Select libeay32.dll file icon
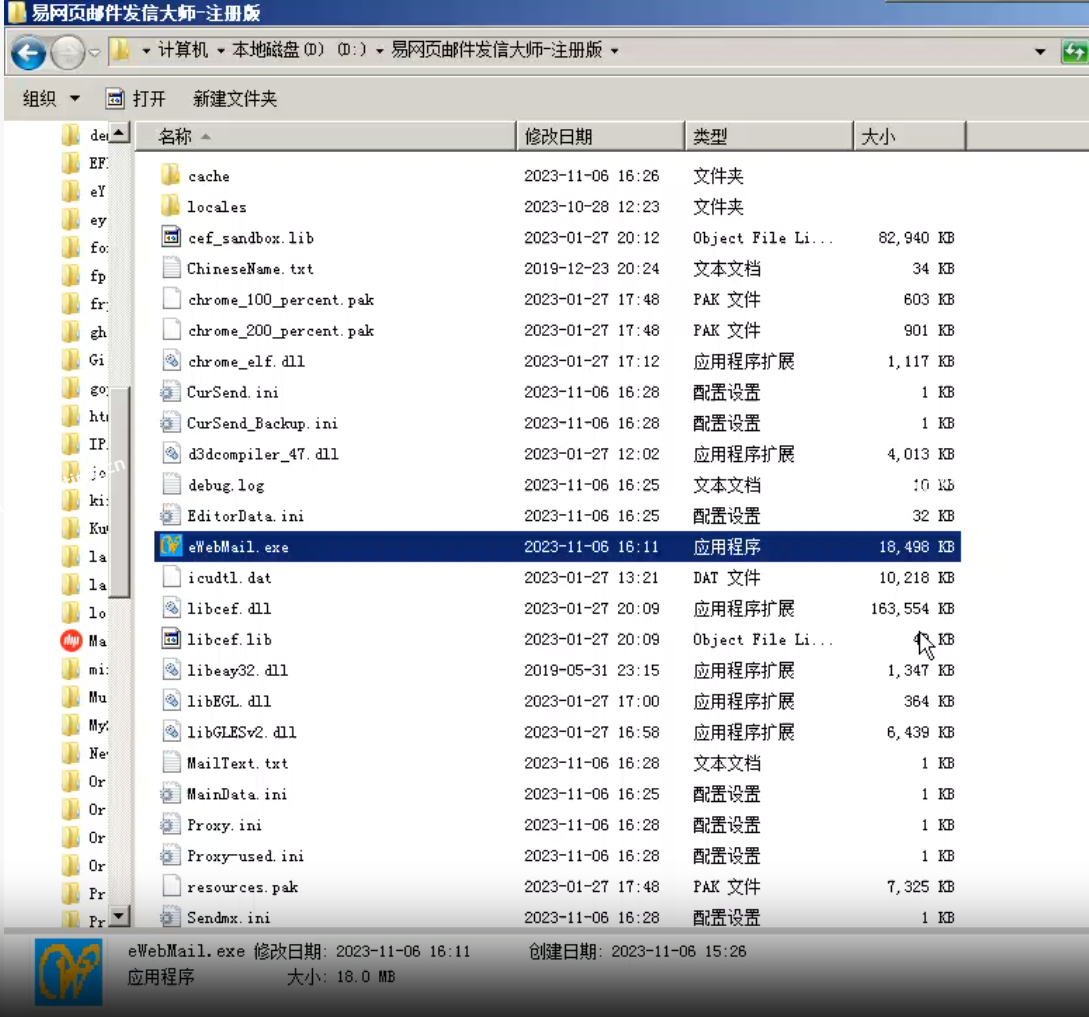The image size is (1089, 1017). click(x=171, y=670)
